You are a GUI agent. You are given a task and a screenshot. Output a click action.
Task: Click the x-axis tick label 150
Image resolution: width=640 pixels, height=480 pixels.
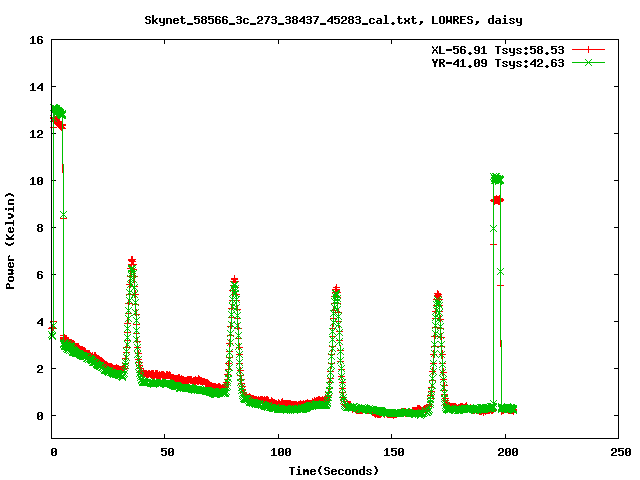(394, 452)
